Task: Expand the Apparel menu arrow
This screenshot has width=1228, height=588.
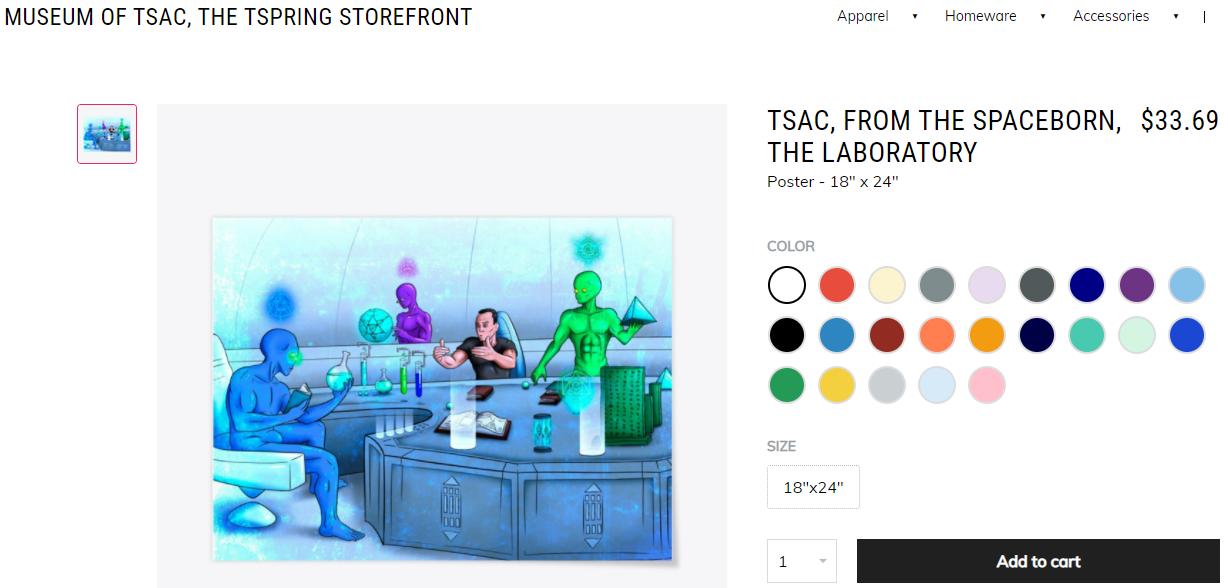Action: pos(915,16)
